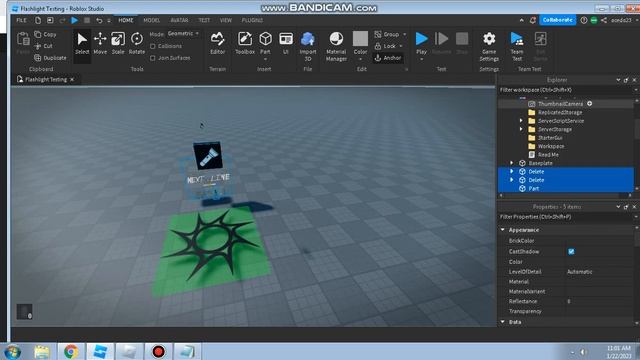Click the Collaborate button
640x360 pixels.
pyautogui.click(x=558, y=20)
